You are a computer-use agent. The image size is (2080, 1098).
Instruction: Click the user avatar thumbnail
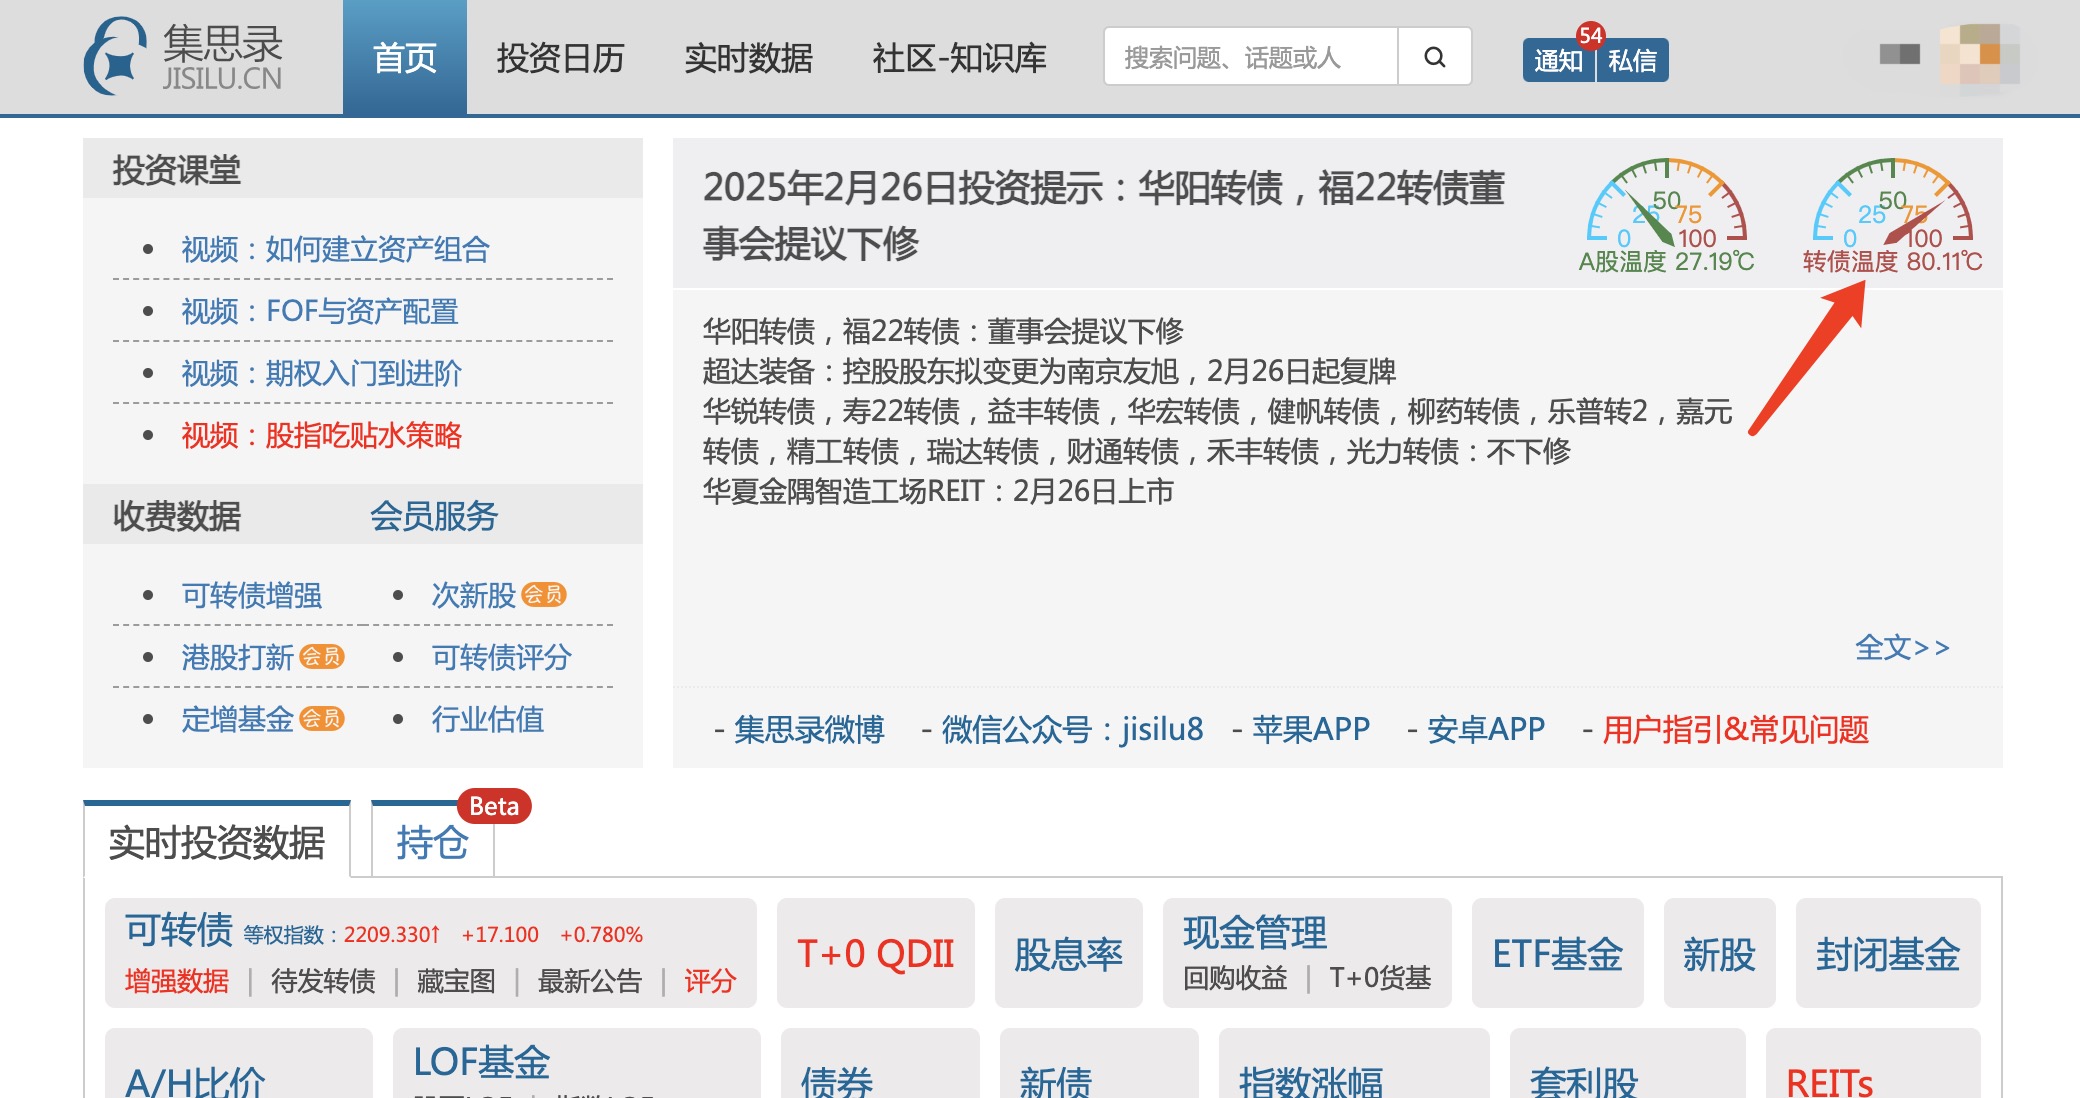pos(1978,57)
